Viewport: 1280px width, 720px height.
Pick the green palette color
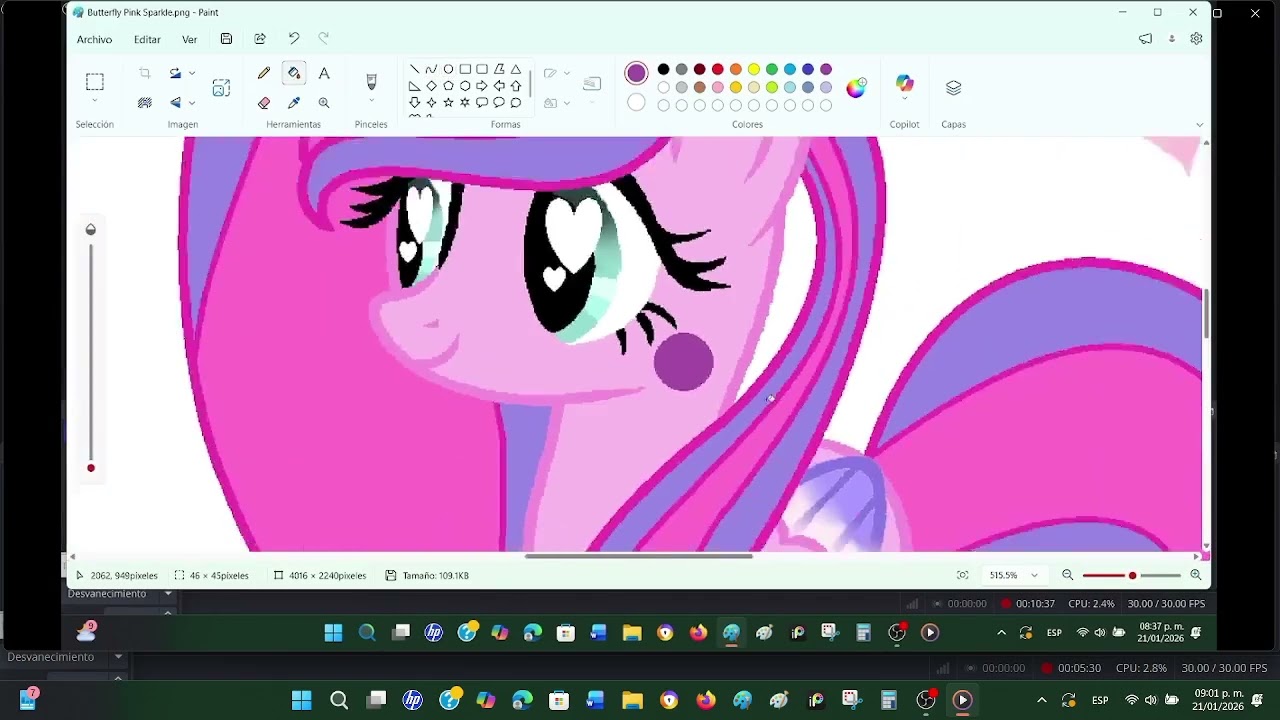pos(771,69)
